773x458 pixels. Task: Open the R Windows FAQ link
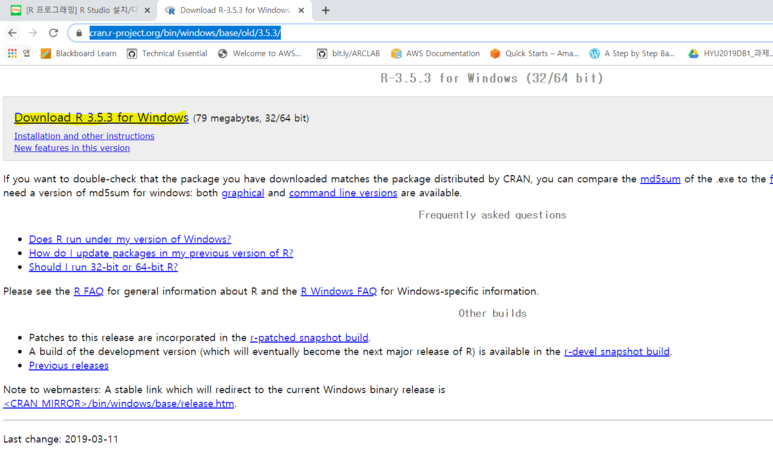[x=339, y=291]
